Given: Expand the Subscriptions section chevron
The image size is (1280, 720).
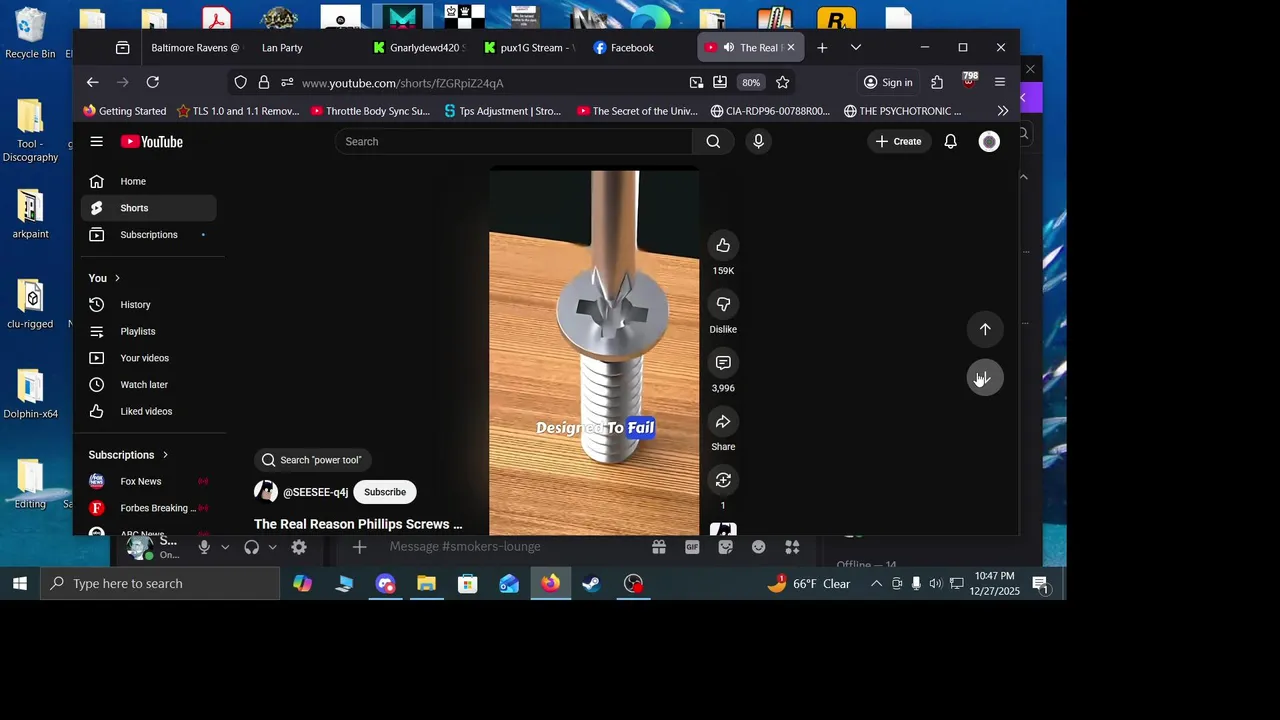Looking at the screenshot, I should [x=165, y=455].
